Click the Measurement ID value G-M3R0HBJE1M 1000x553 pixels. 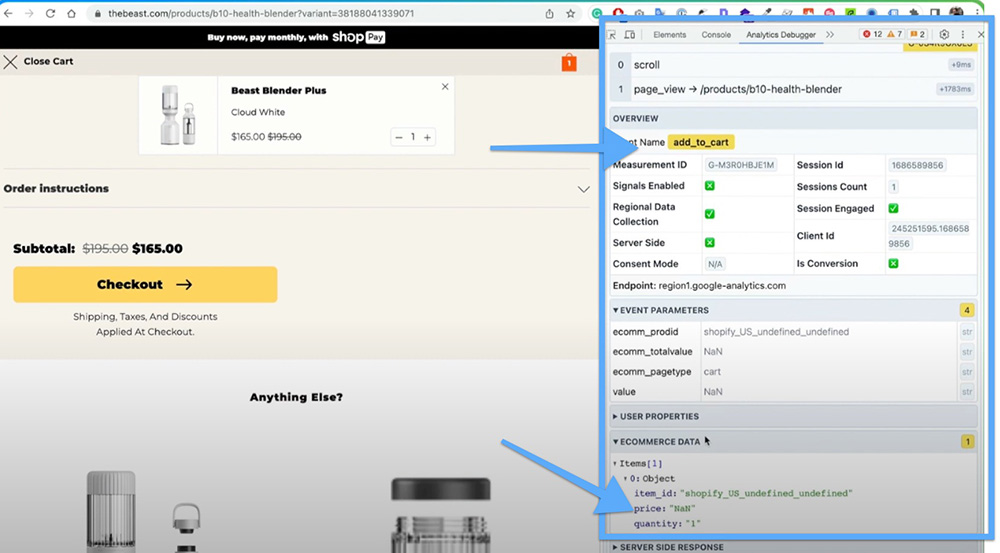[740, 165]
